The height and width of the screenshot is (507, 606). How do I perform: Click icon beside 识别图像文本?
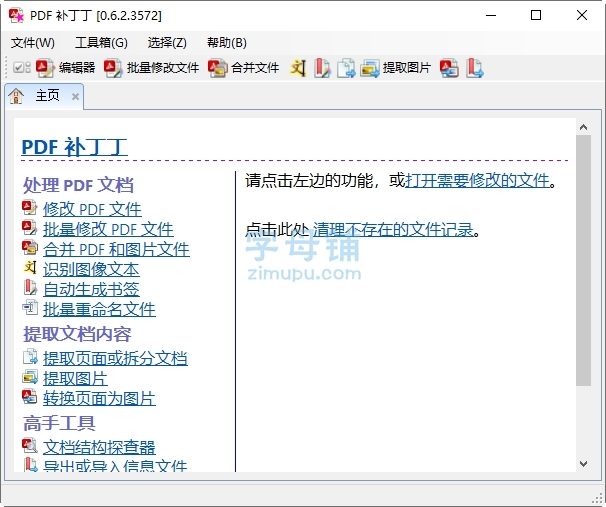[x=30, y=267]
